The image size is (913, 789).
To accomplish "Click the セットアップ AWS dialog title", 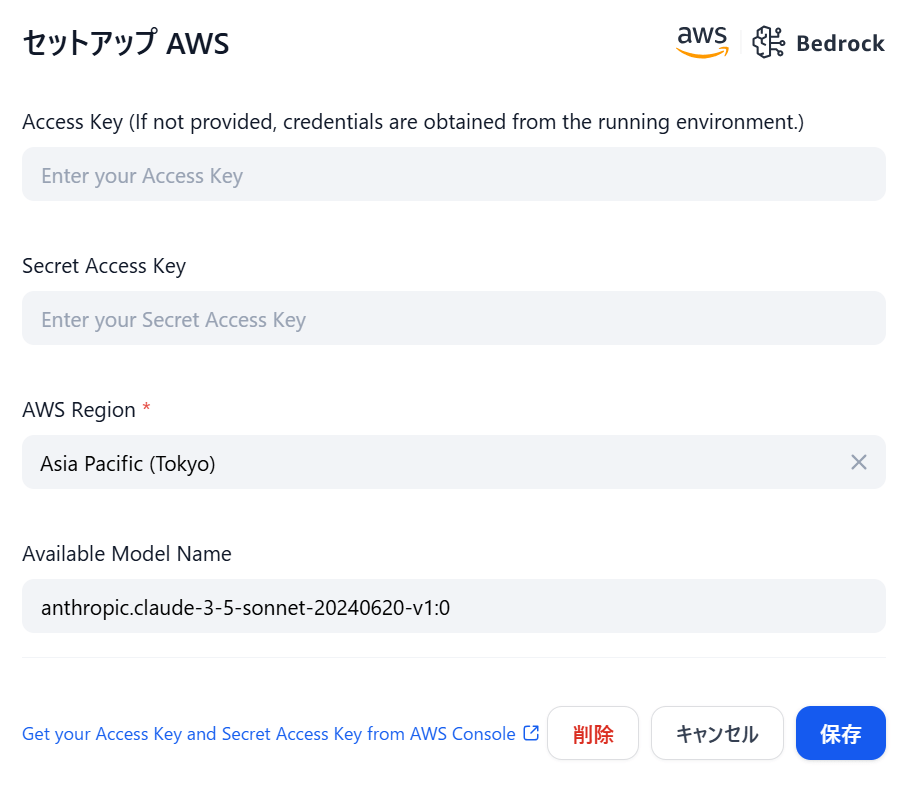I will pyautogui.click(x=126, y=44).
